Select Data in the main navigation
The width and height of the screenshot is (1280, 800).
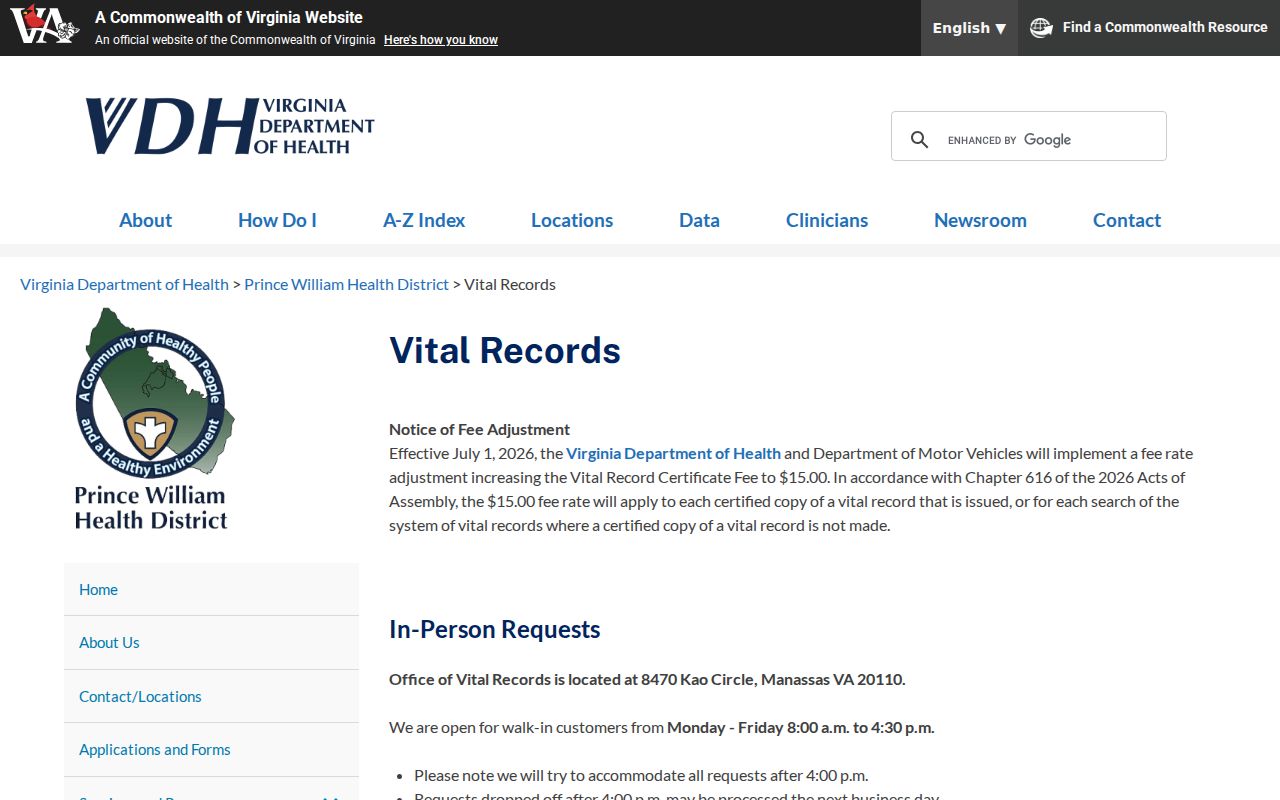coord(699,220)
